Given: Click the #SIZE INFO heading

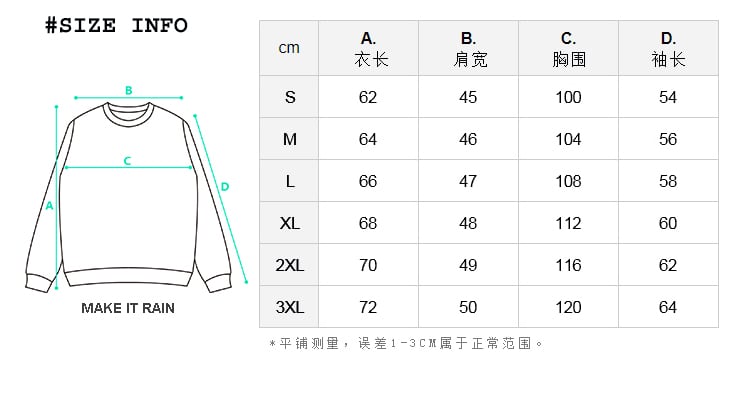Looking at the screenshot, I should pos(117,26).
